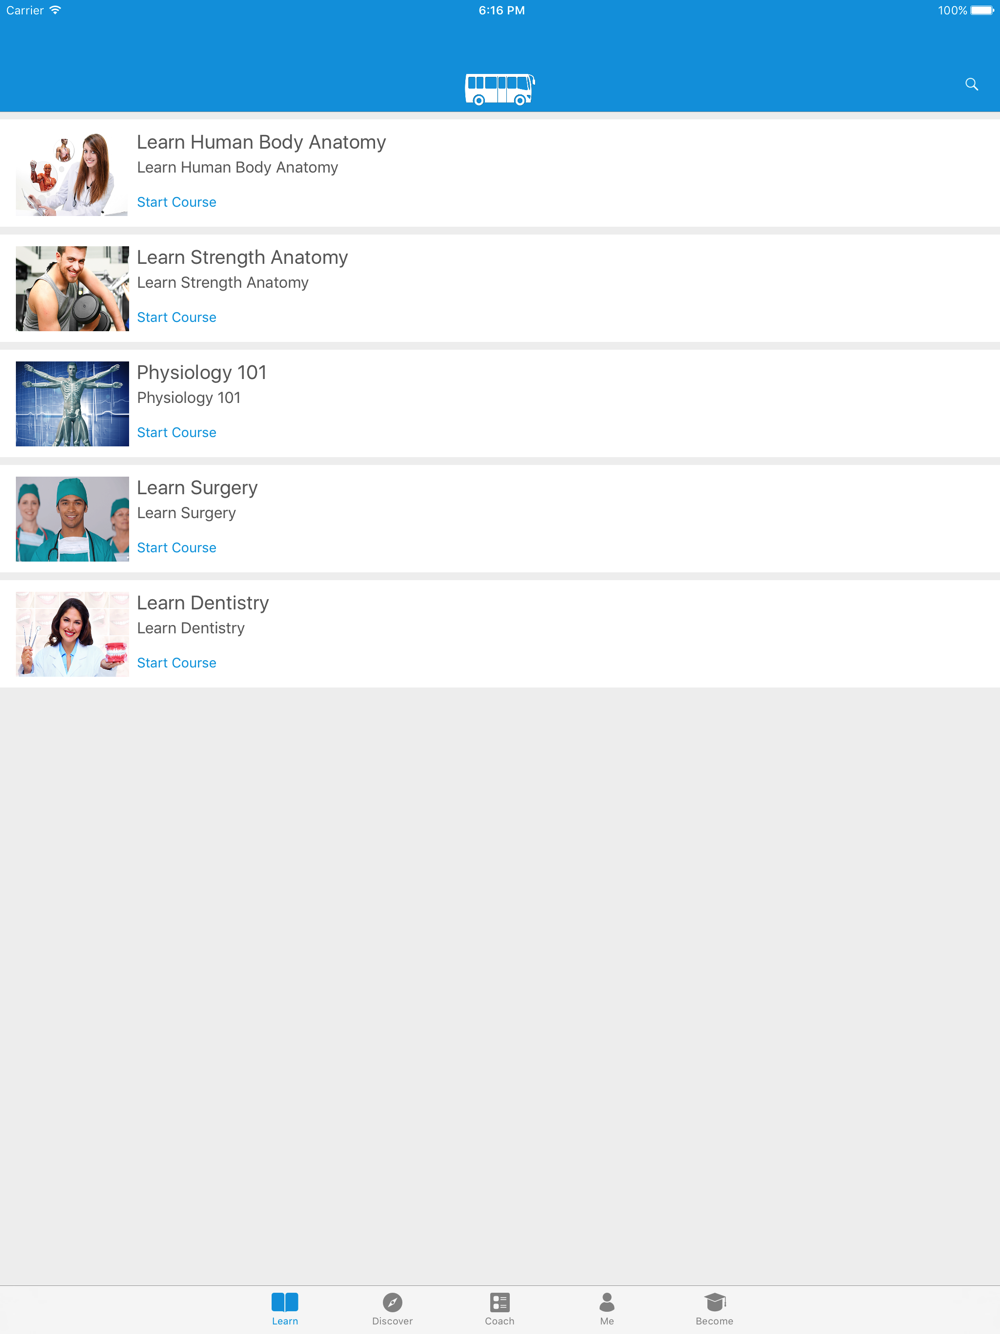Tap the search magnifier icon

click(971, 84)
